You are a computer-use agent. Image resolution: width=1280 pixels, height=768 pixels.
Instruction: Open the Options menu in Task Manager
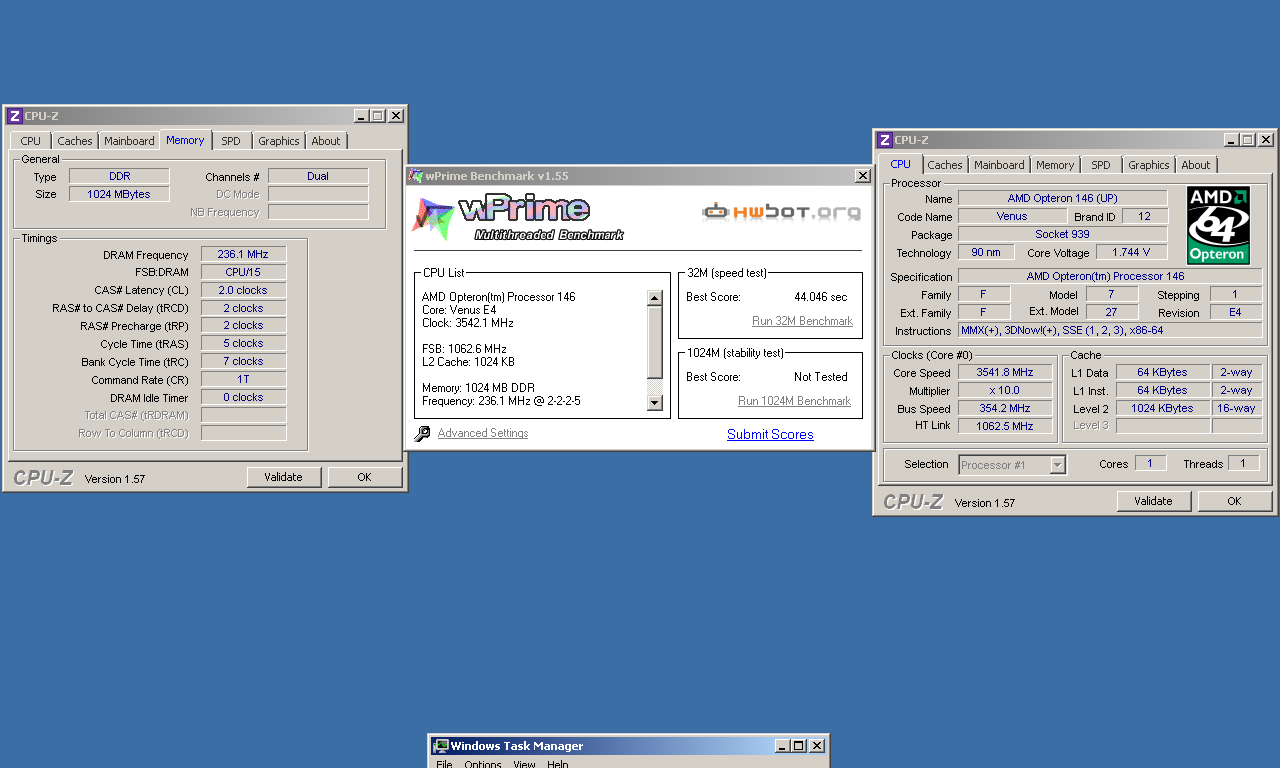coord(483,764)
